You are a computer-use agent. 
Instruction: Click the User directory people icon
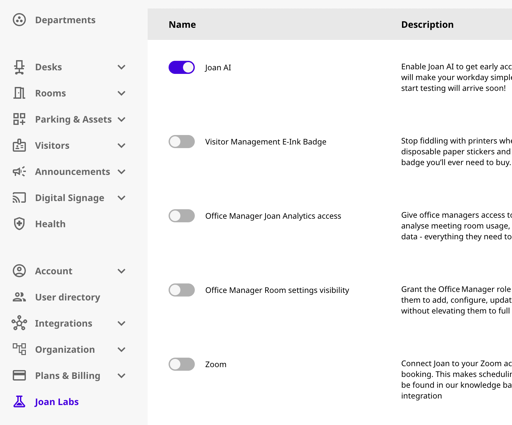point(19,297)
